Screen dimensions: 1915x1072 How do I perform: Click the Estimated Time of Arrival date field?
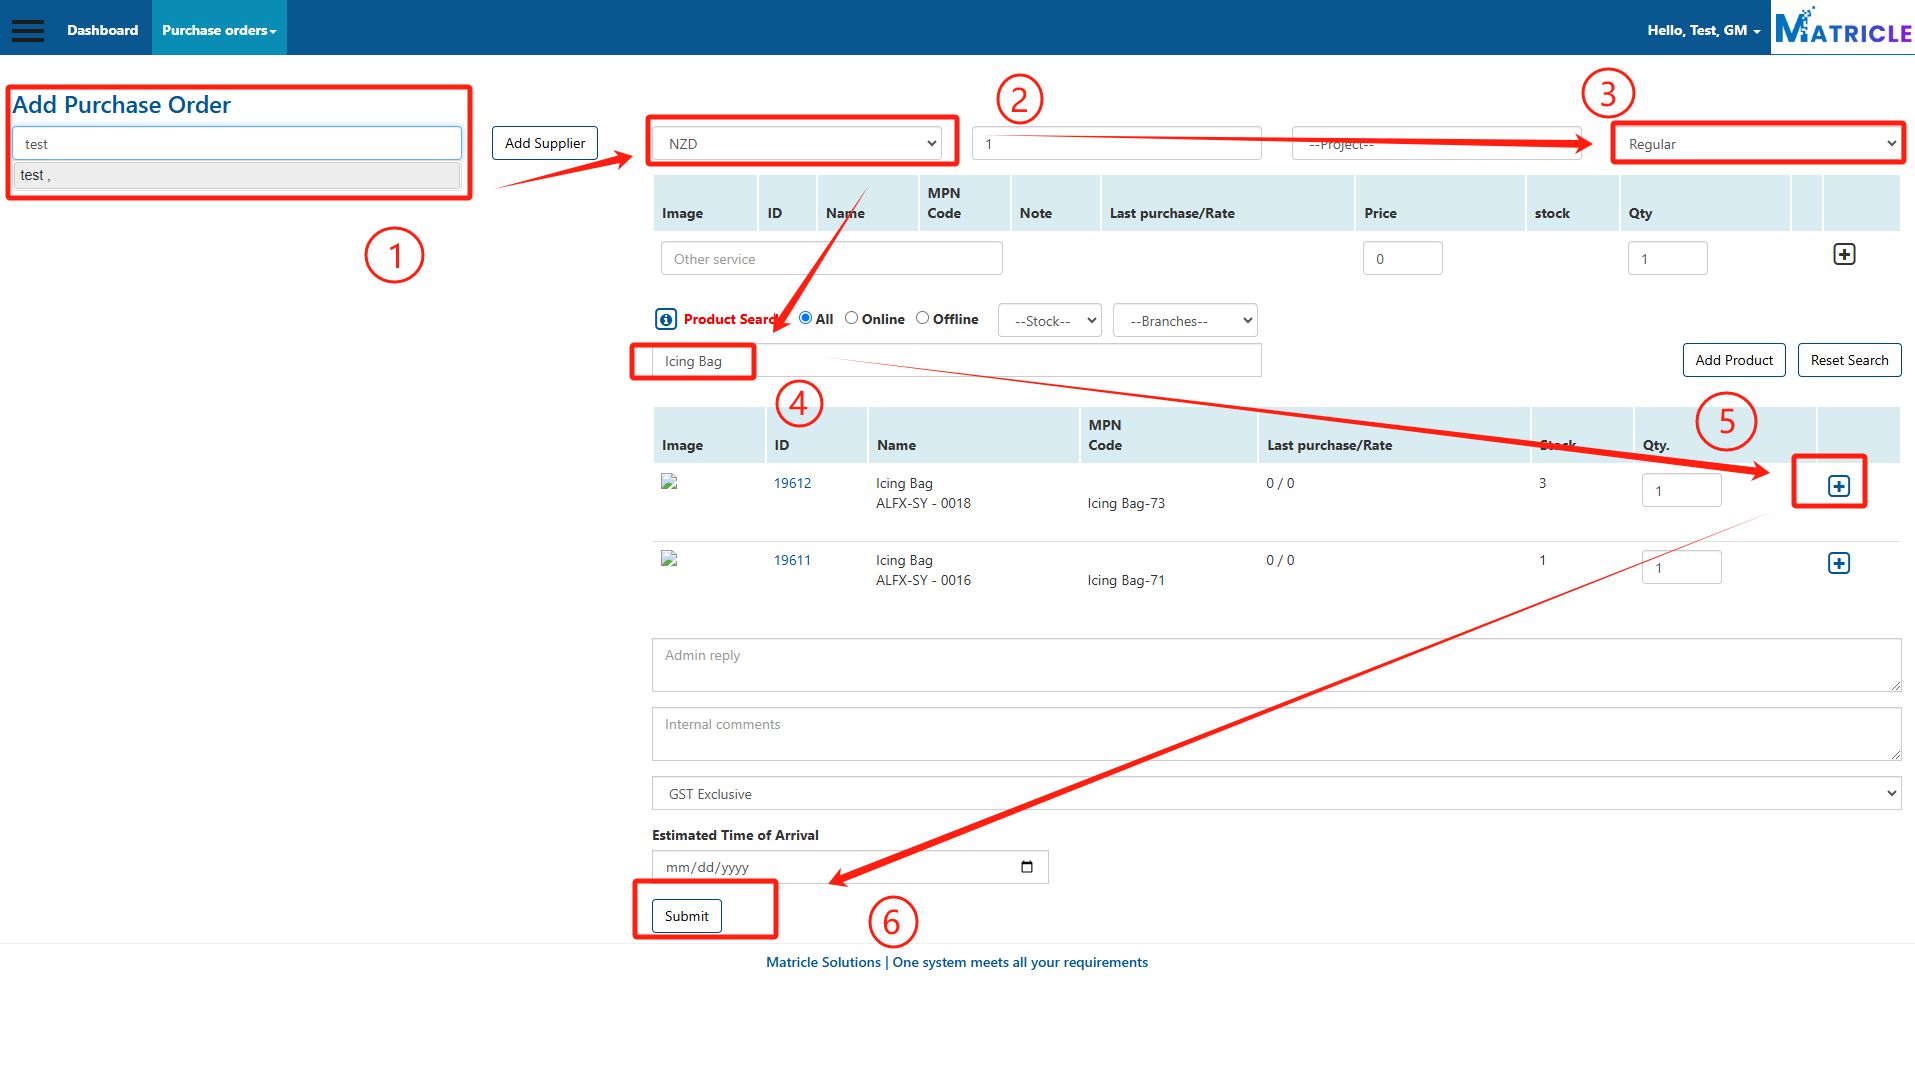(x=850, y=867)
